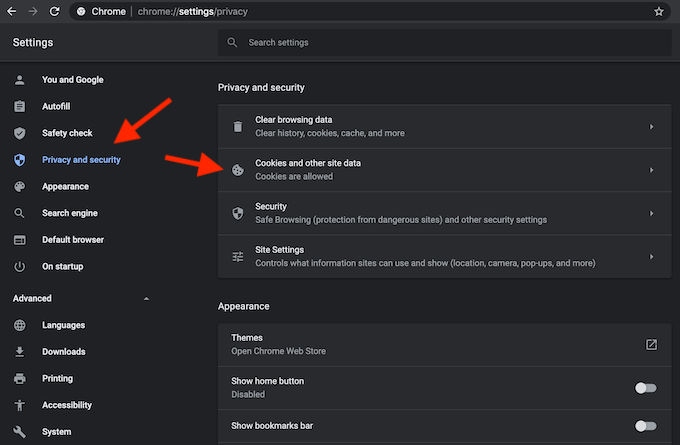
Task: Click the Appearance palette icon in sidebar
Action: point(20,186)
